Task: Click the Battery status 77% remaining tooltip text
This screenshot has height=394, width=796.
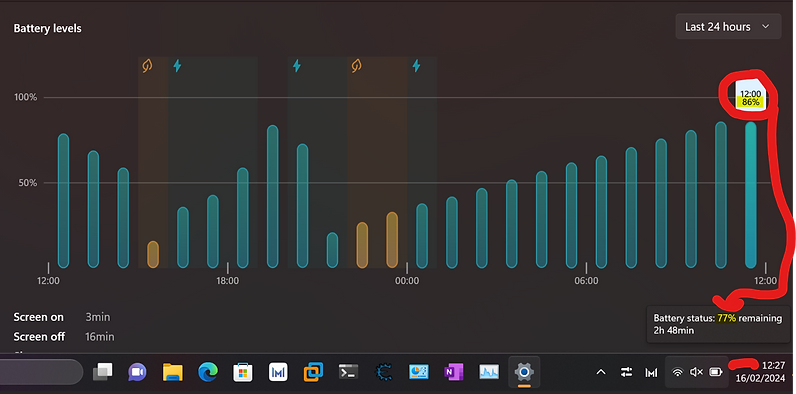Action: pyautogui.click(x=717, y=318)
